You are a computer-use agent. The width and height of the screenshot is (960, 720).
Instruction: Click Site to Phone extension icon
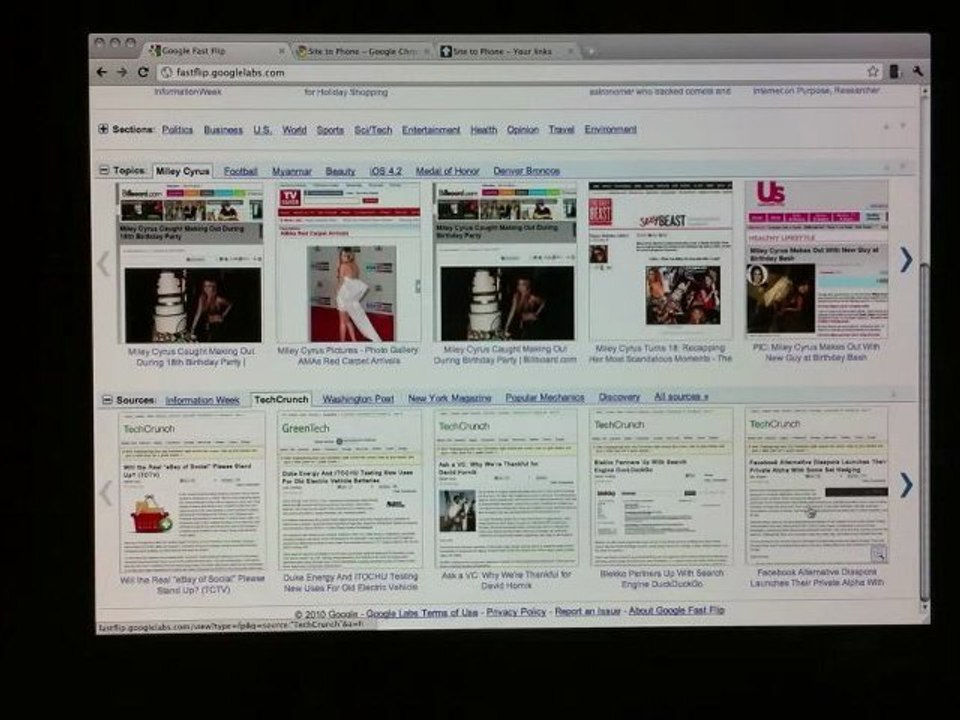click(x=894, y=72)
